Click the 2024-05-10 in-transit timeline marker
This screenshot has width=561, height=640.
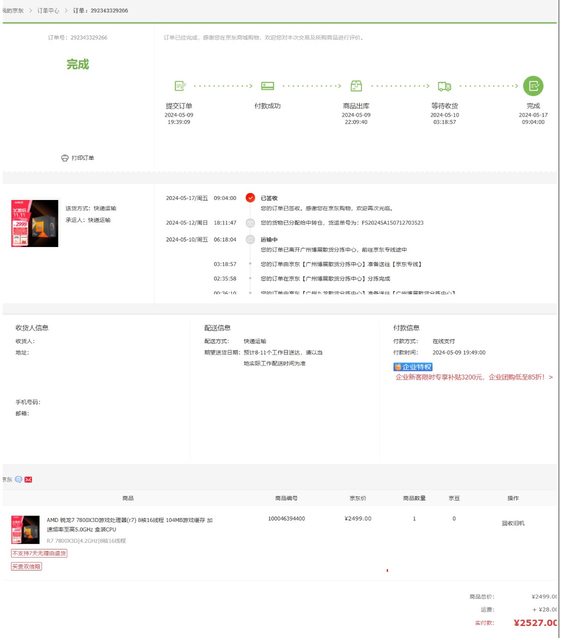point(250,240)
